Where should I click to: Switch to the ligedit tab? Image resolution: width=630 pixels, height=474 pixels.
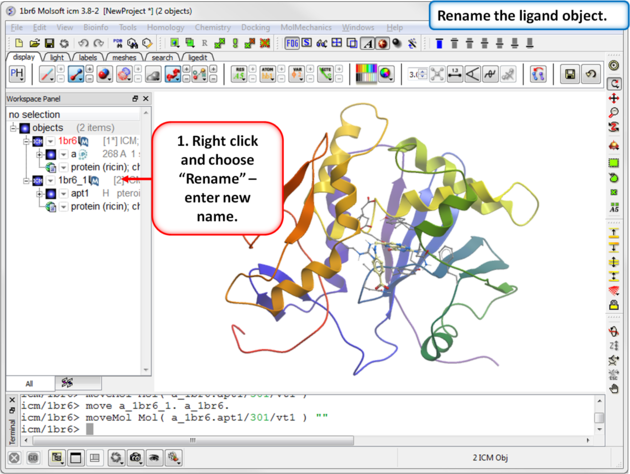point(198,58)
